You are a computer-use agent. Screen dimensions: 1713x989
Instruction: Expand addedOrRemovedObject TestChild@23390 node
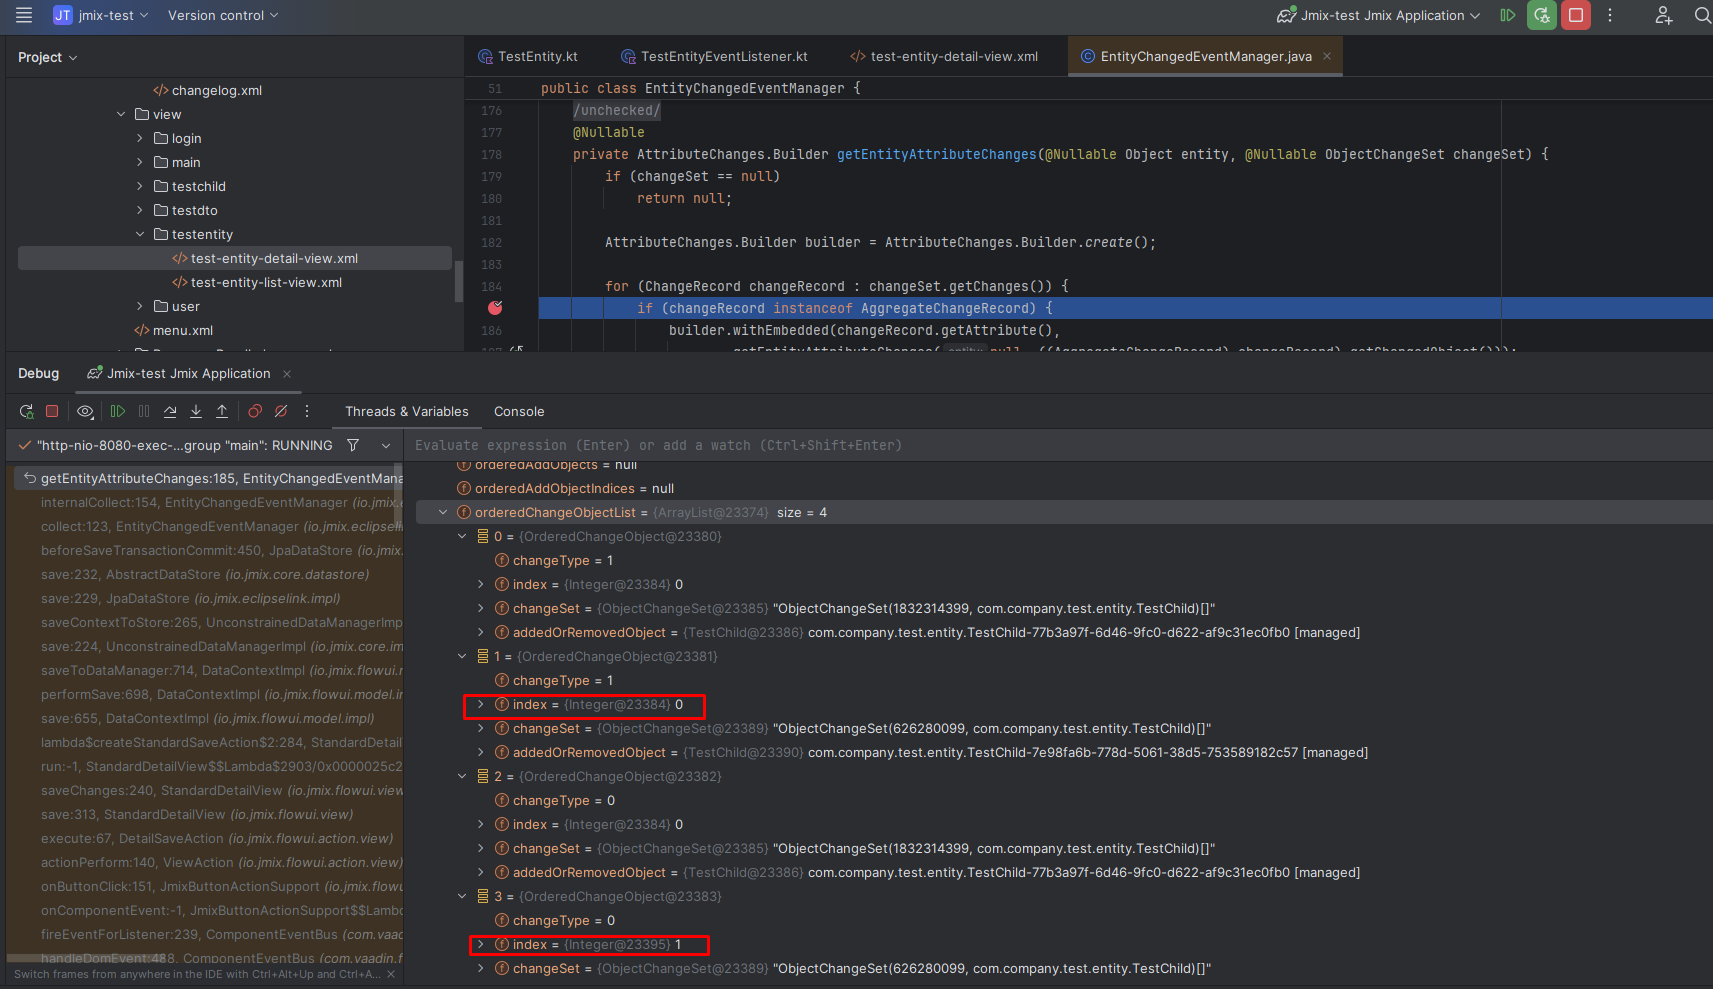[x=481, y=752]
